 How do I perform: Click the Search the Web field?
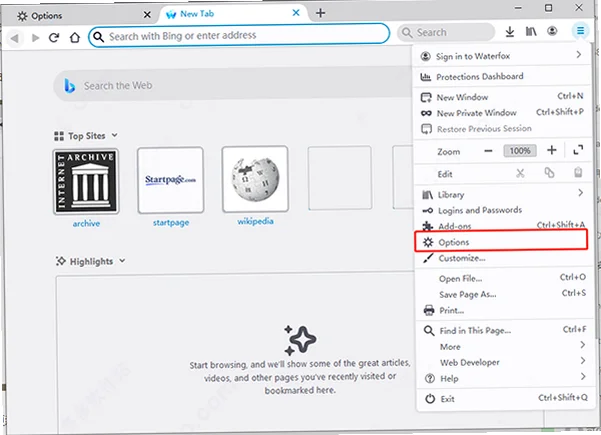point(234,85)
